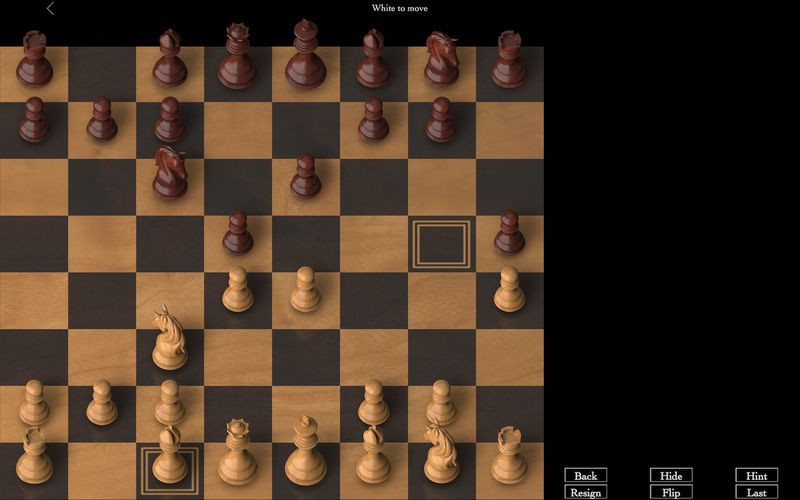Select the black king on e8

pos(306,54)
